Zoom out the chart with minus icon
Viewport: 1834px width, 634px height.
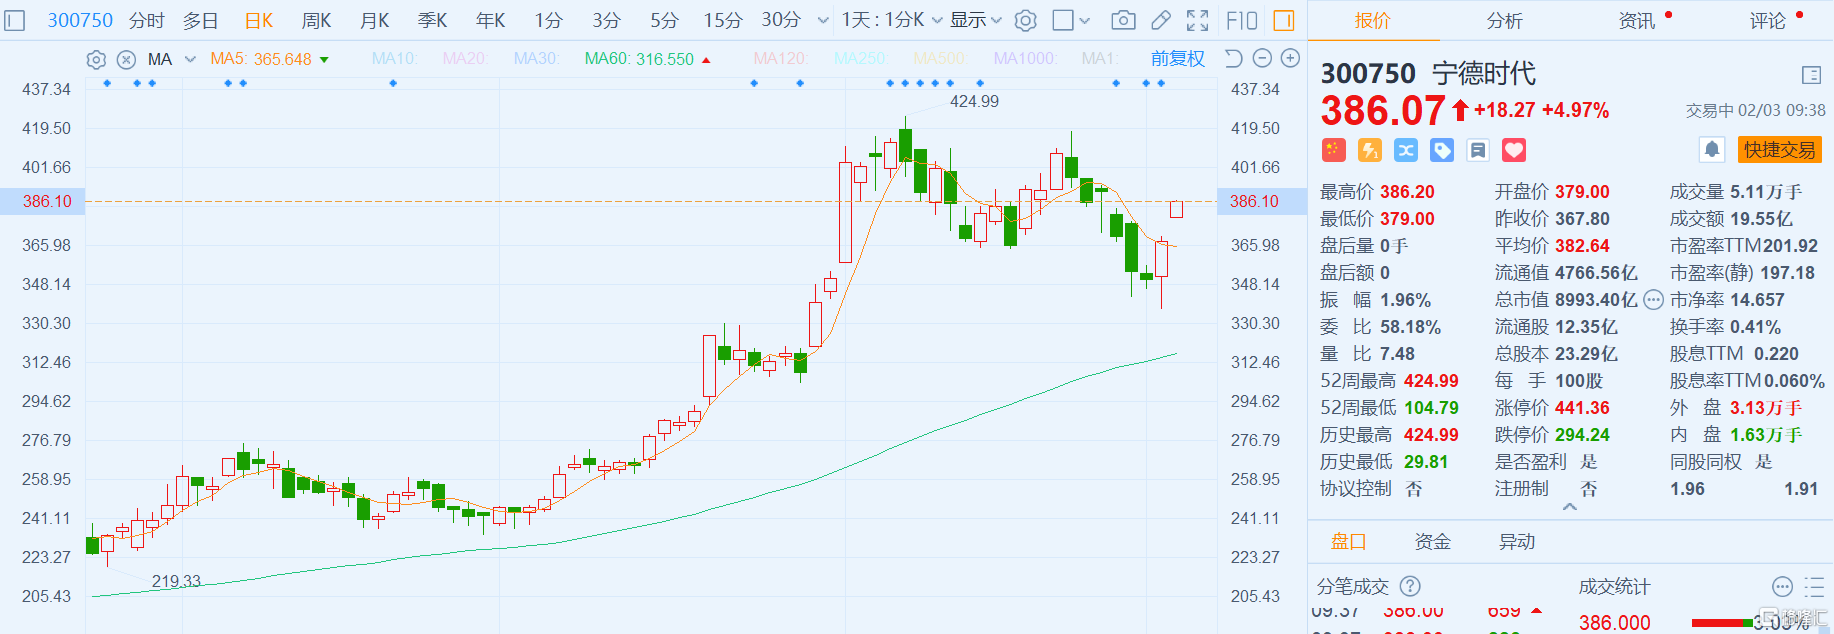(x=1262, y=59)
